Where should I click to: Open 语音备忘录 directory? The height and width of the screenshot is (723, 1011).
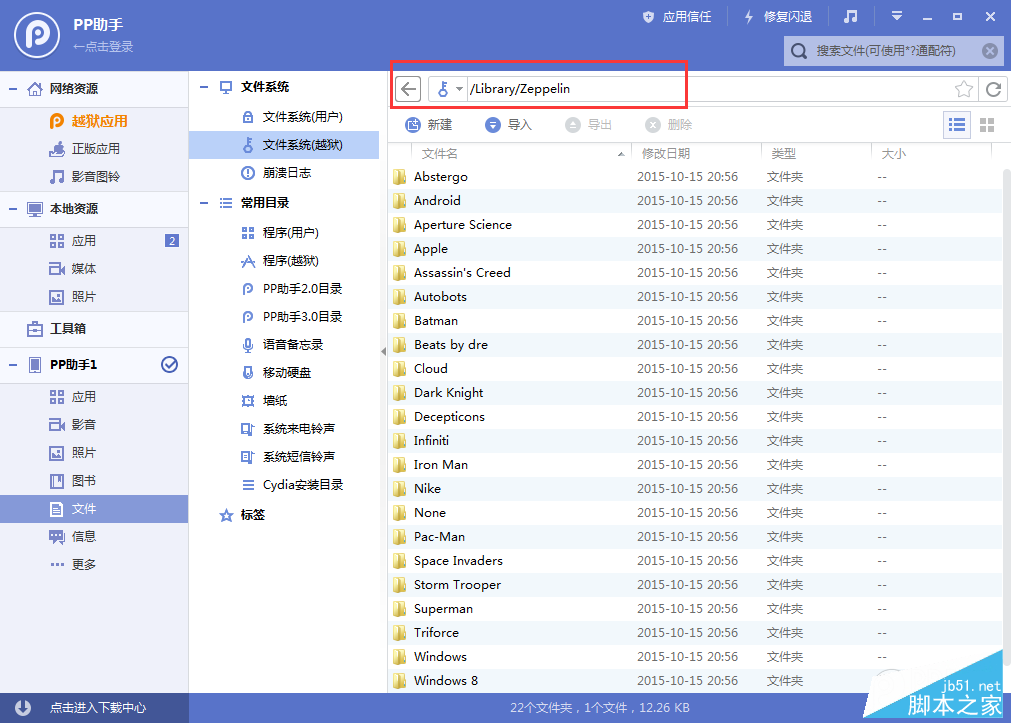tap(282, 344)
